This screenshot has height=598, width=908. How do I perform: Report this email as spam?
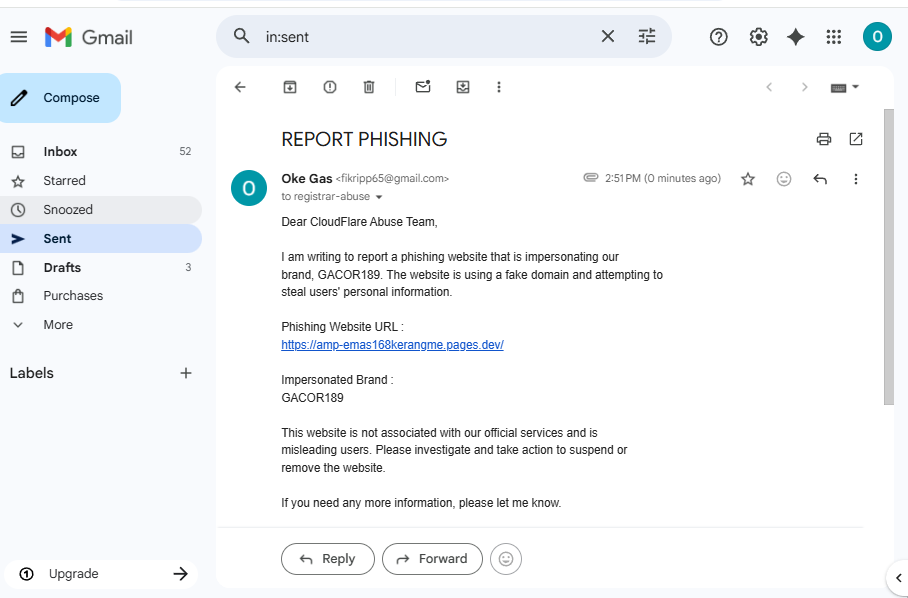(329, 87)
